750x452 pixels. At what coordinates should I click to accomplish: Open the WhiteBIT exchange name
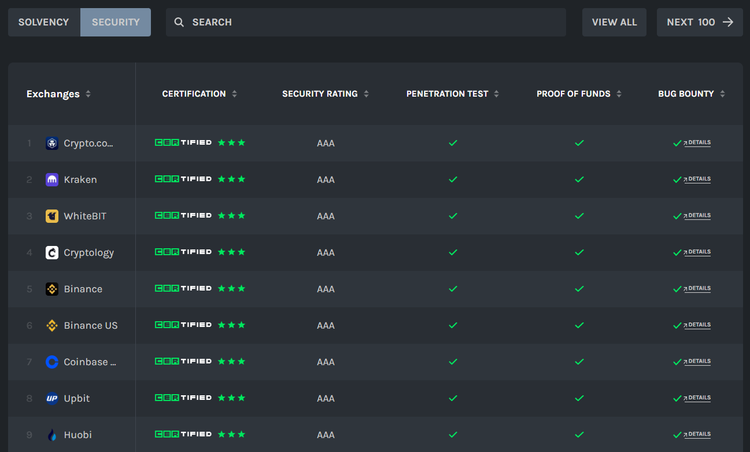[85, 216]
